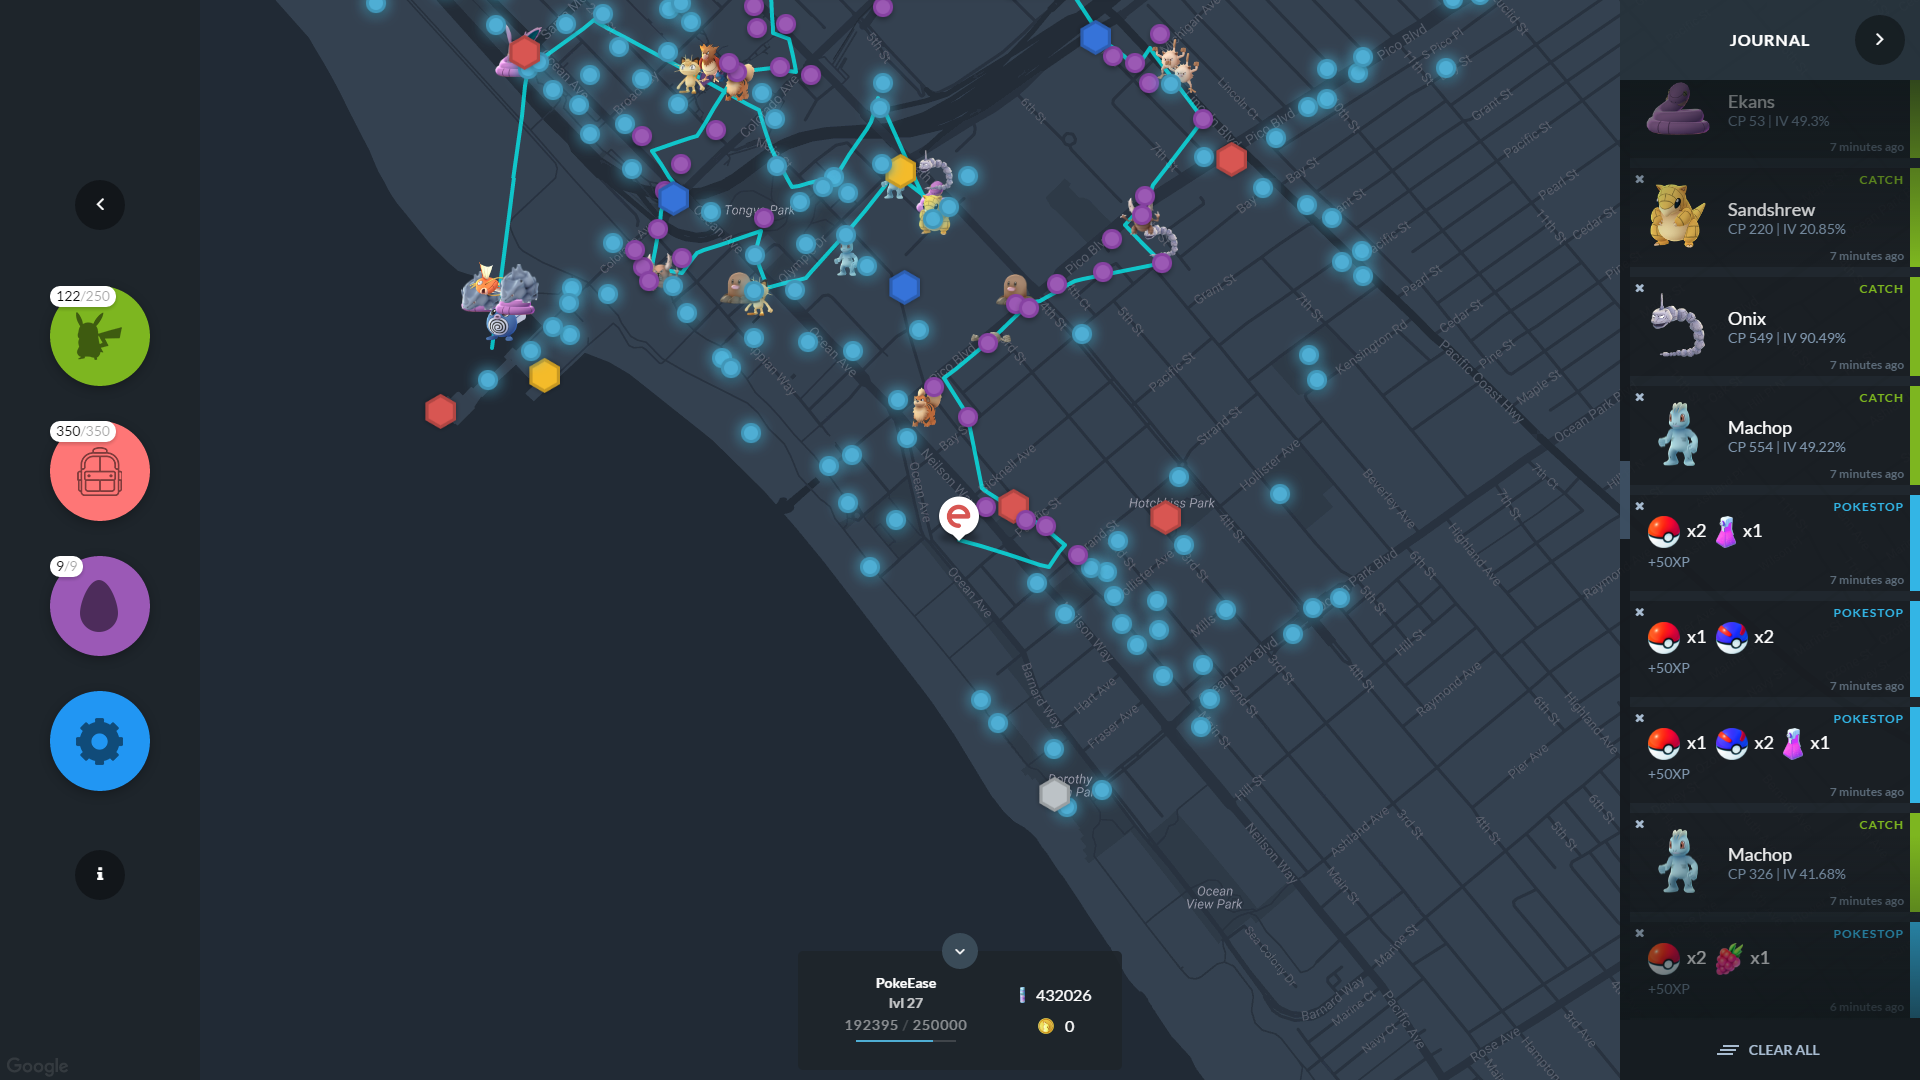
Task: Open the Pokemon list green button
Action: pos(100,336)
